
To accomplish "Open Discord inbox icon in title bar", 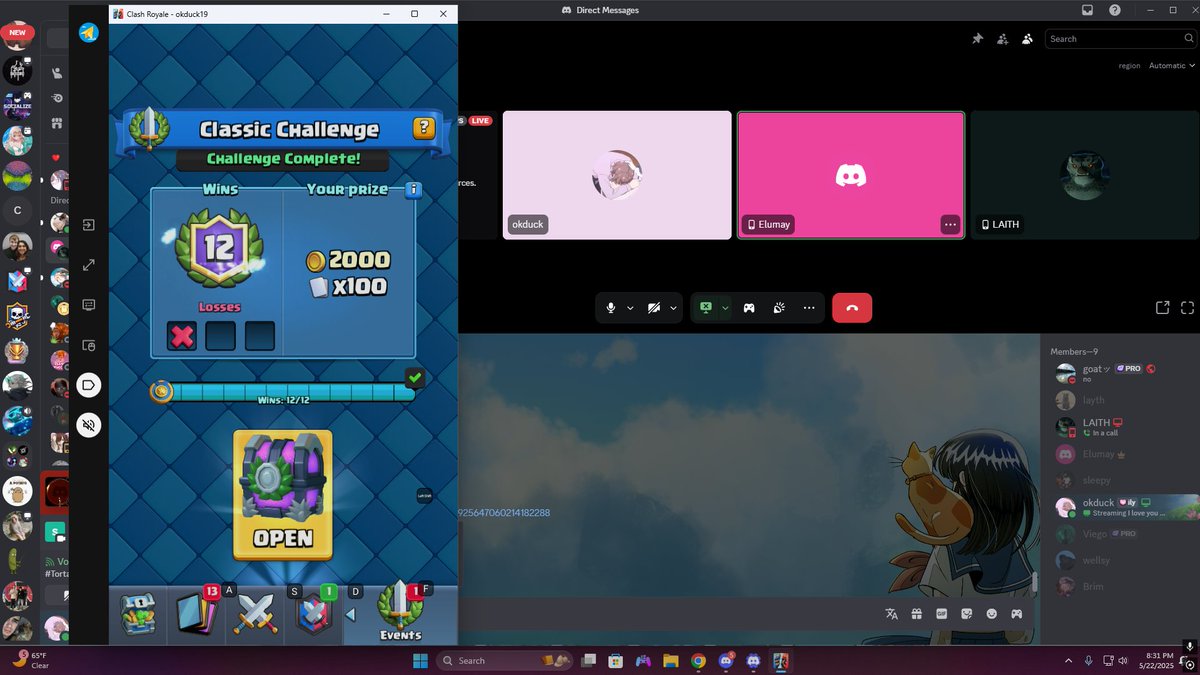I will 1087,10.
